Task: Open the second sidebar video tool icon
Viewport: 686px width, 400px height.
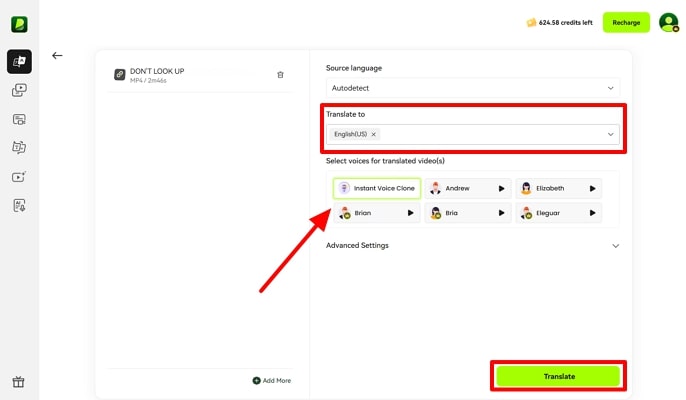Action: pyautogui.click(x=19, y=90)
